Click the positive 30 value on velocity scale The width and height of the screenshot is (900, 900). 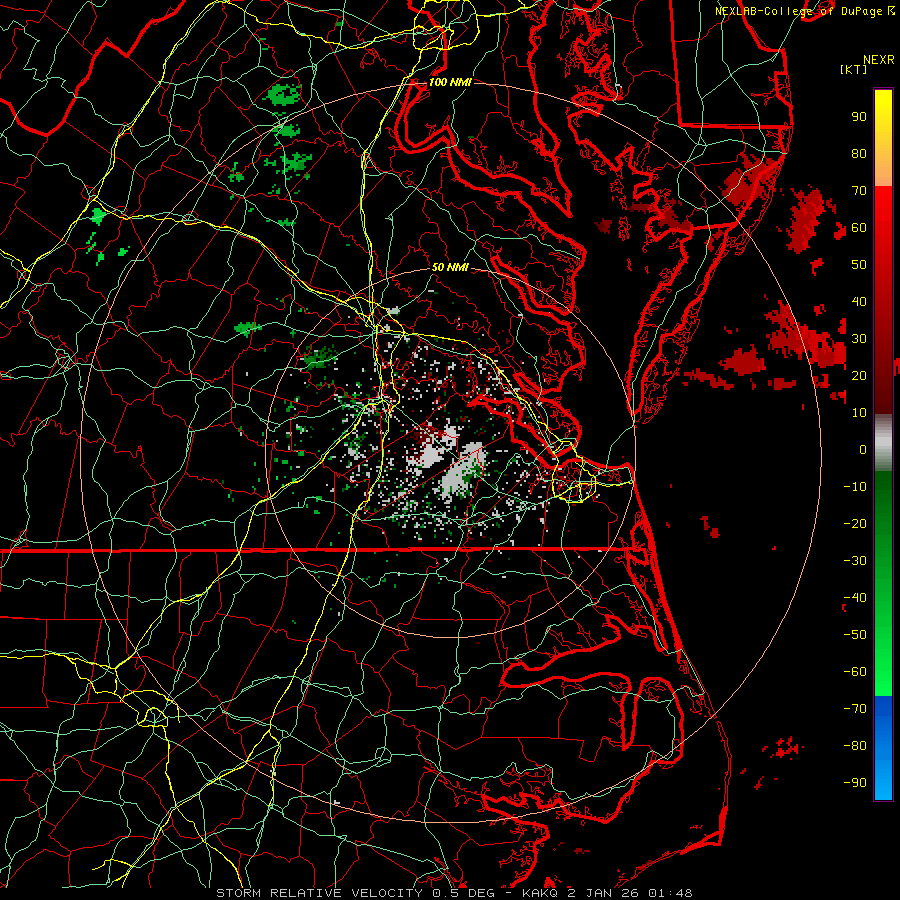pos(859,339)
